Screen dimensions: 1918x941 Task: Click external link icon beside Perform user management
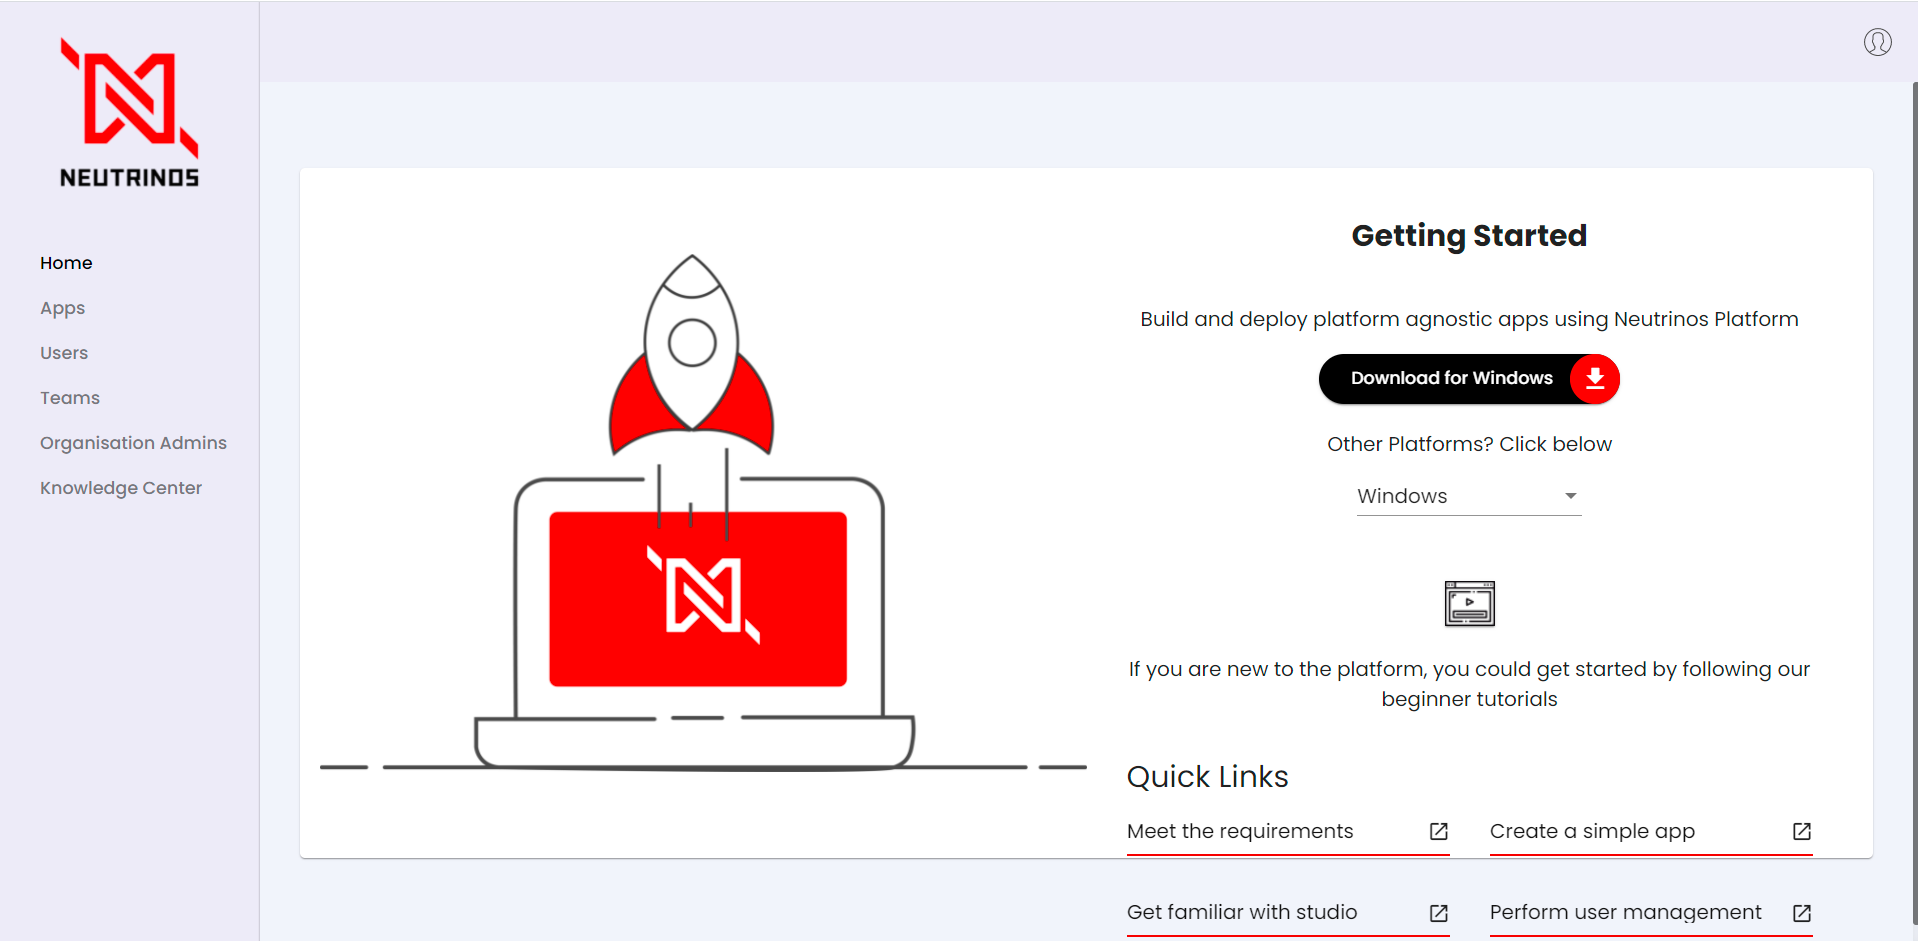(1802, 913)
